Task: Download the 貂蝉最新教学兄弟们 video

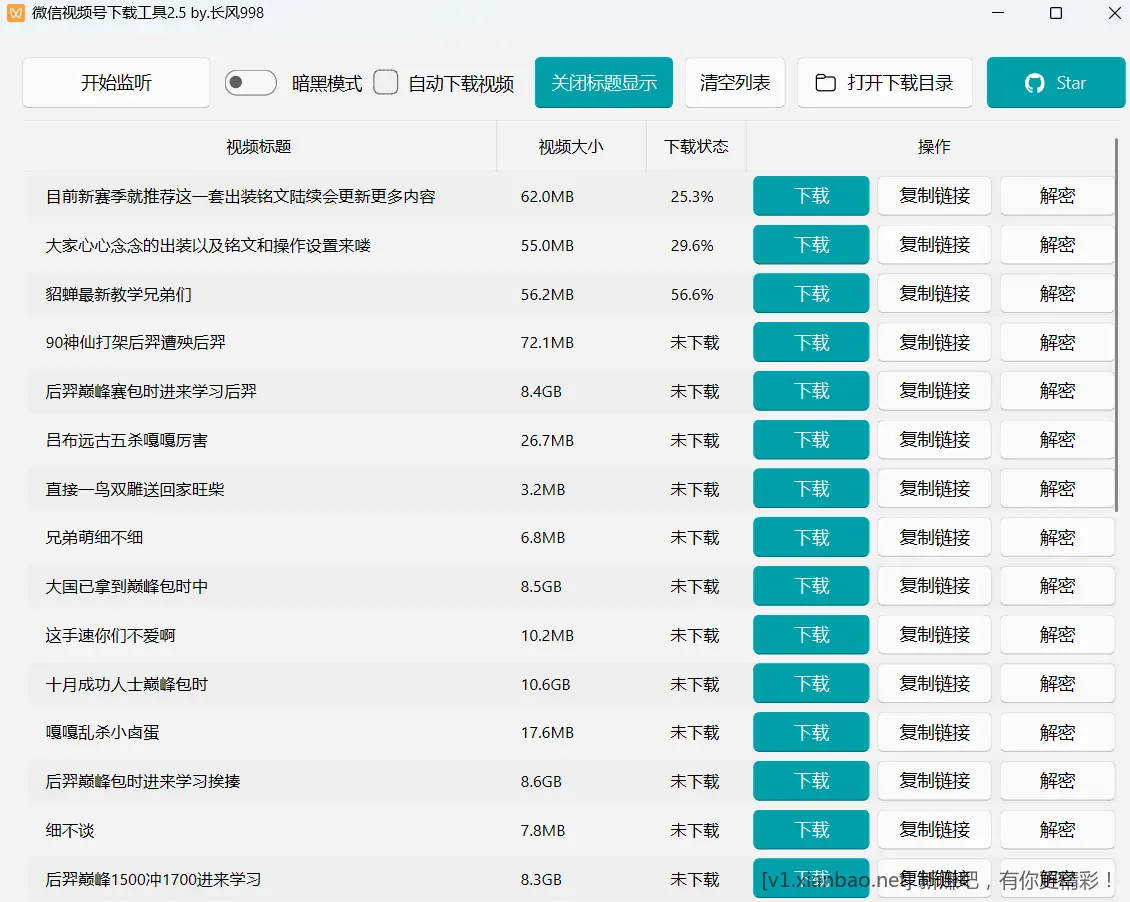Action: [811, 294]
